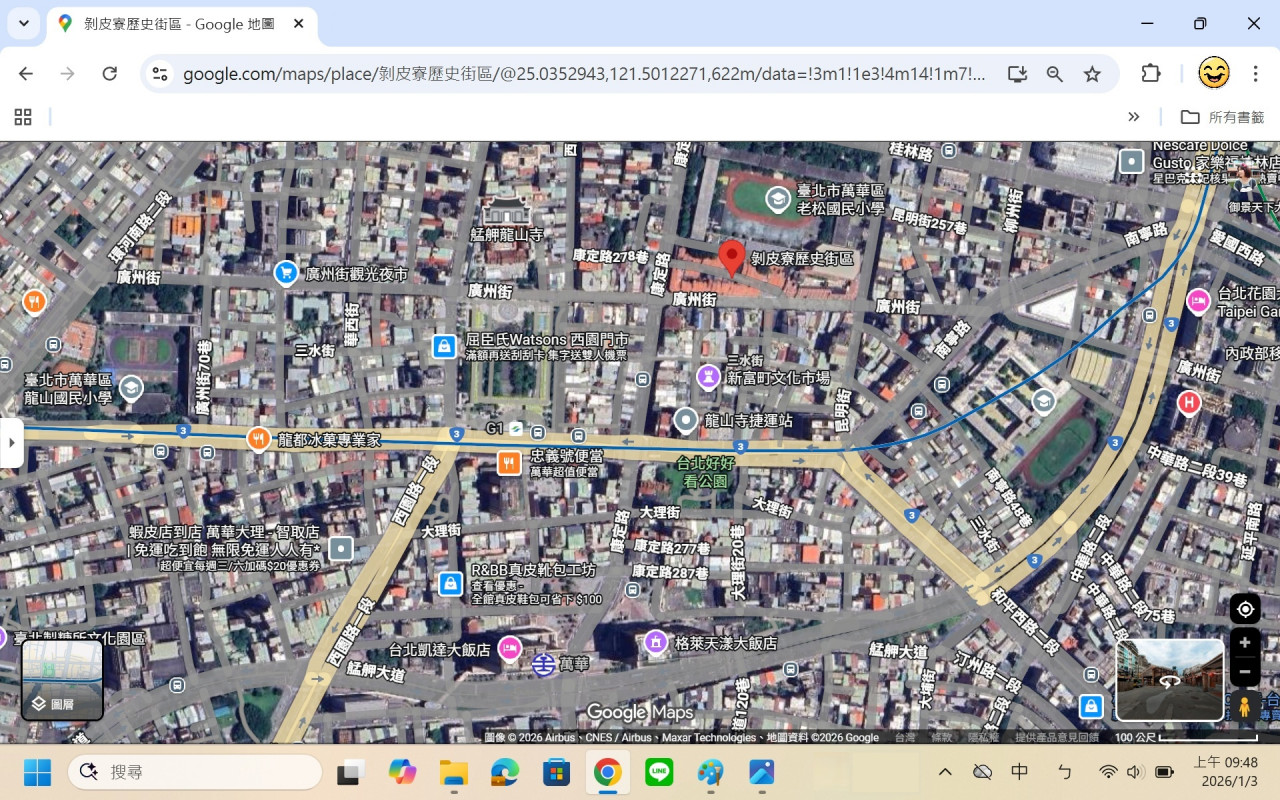Show hidden bookmarks with chevron button
The width and height of the screenshot is (1280, 800).
(1133, 117)
